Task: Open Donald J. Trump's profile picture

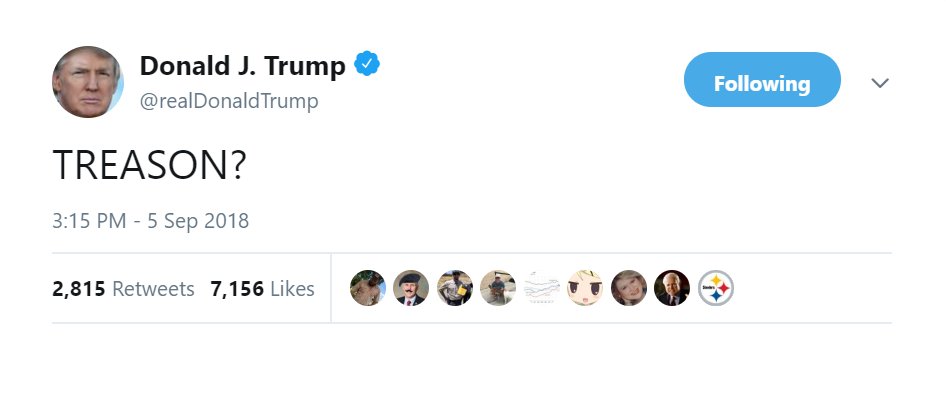Action: coord(88,82)
